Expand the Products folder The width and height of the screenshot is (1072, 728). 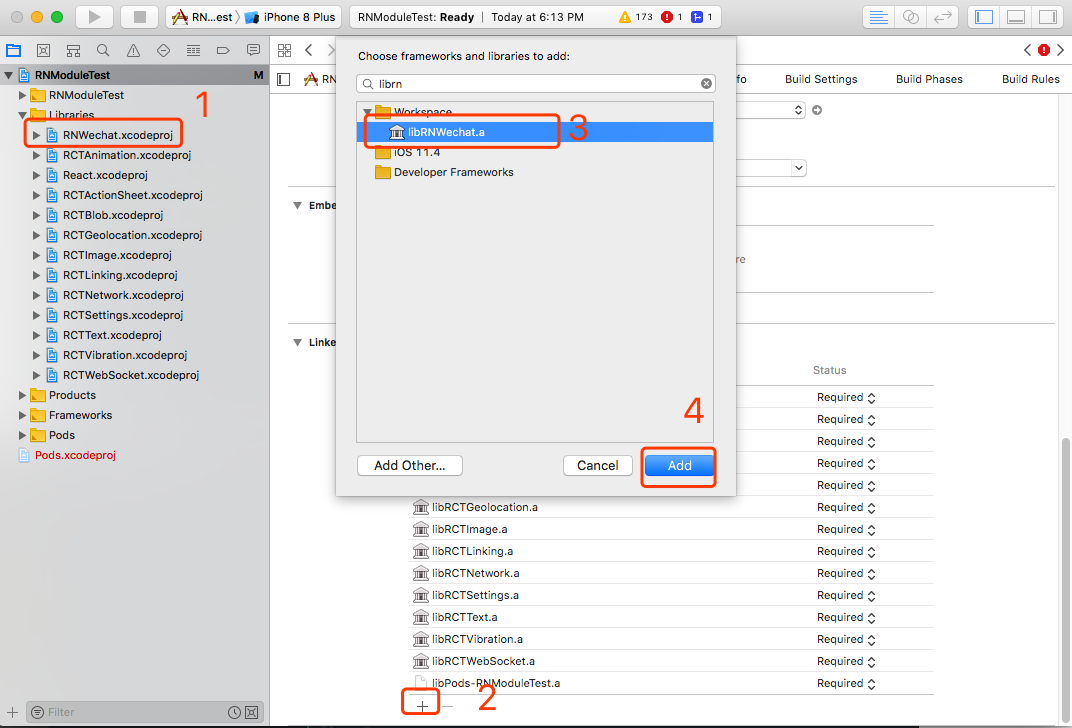[x=23, y=395]
